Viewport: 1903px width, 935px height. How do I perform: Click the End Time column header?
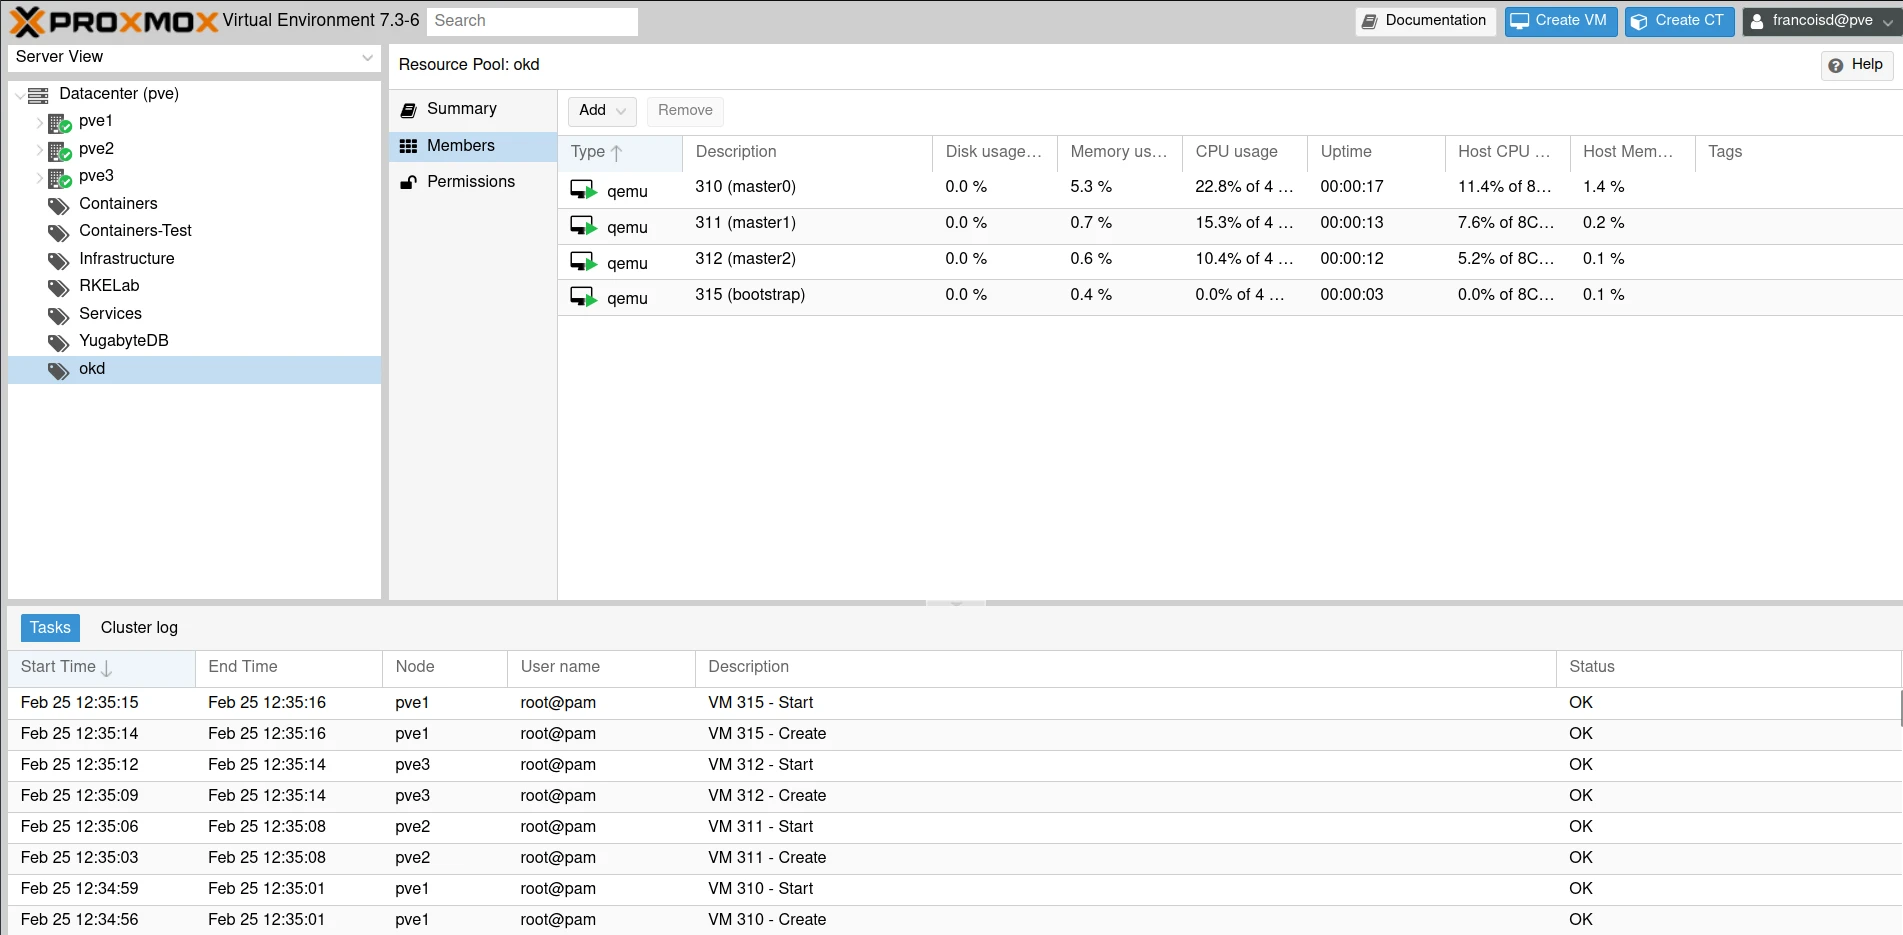pyautogui.click(x=289, y=667)
